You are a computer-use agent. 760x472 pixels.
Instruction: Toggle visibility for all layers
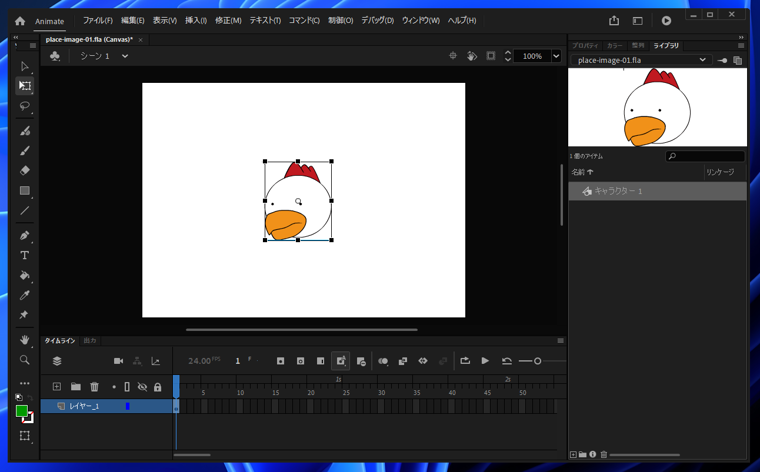[x=142, y=387]
